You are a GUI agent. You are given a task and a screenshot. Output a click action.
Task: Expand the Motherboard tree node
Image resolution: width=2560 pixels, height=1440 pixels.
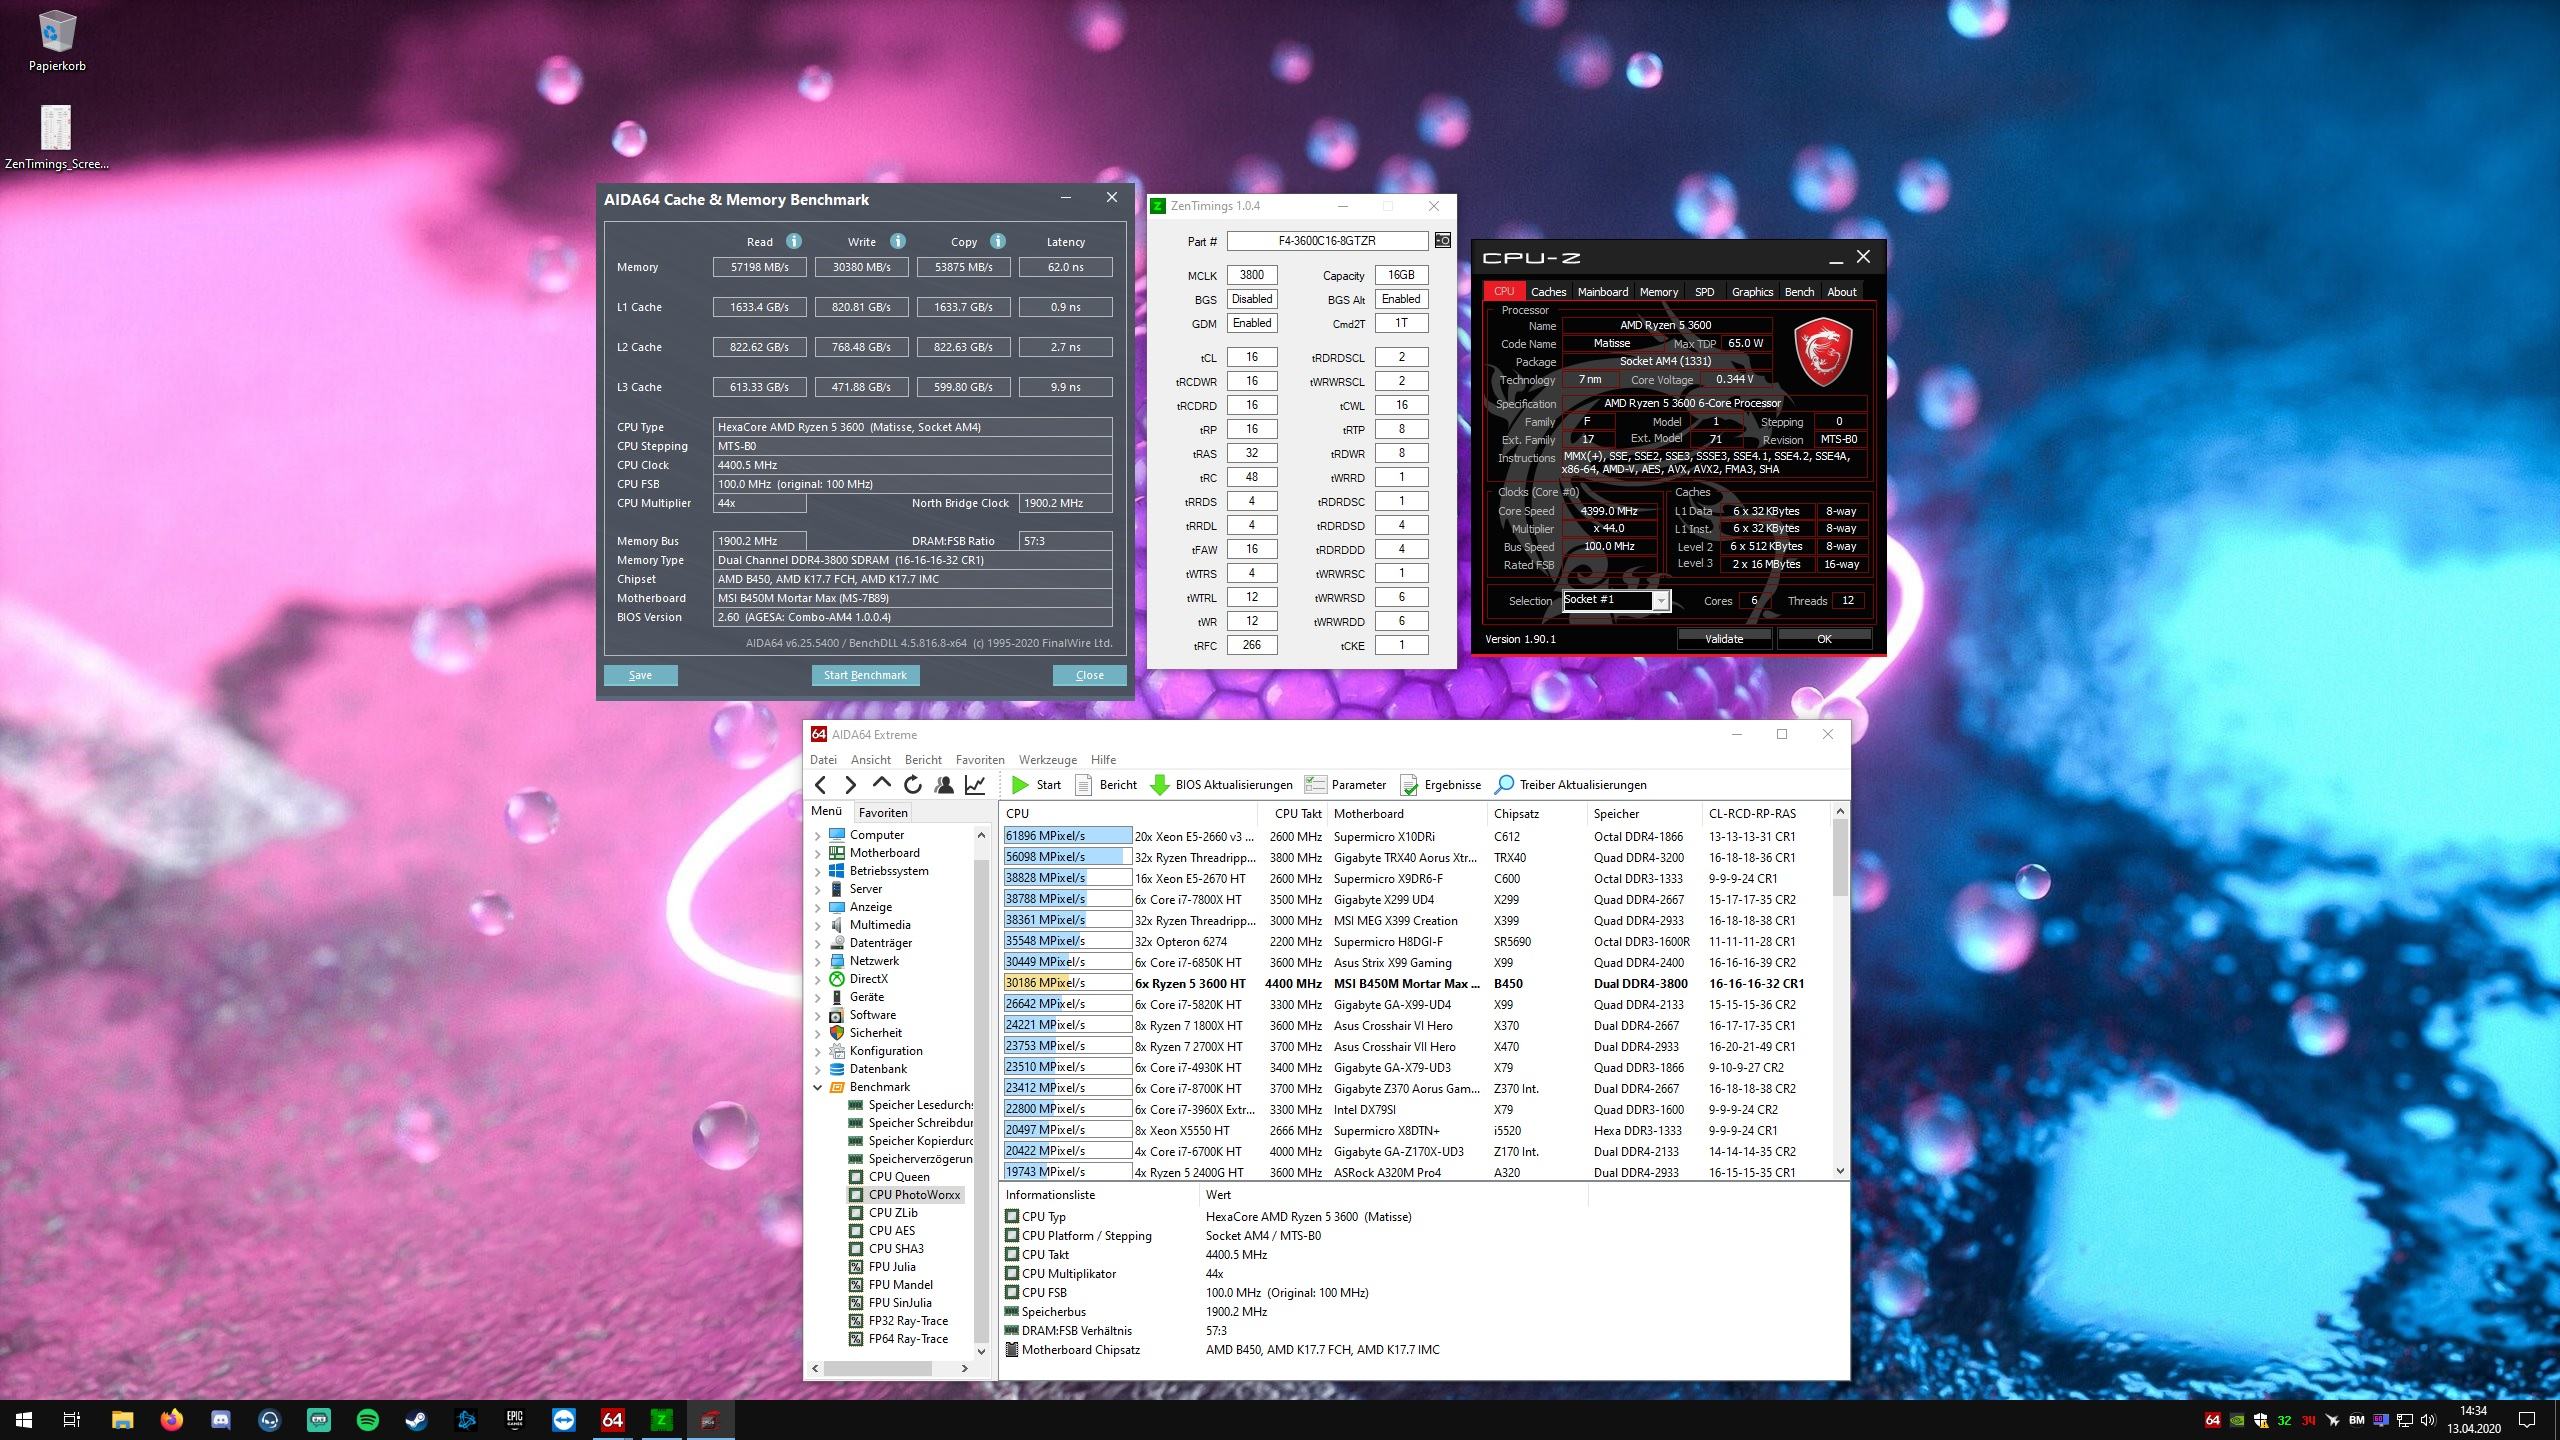[x=817, y=853]
